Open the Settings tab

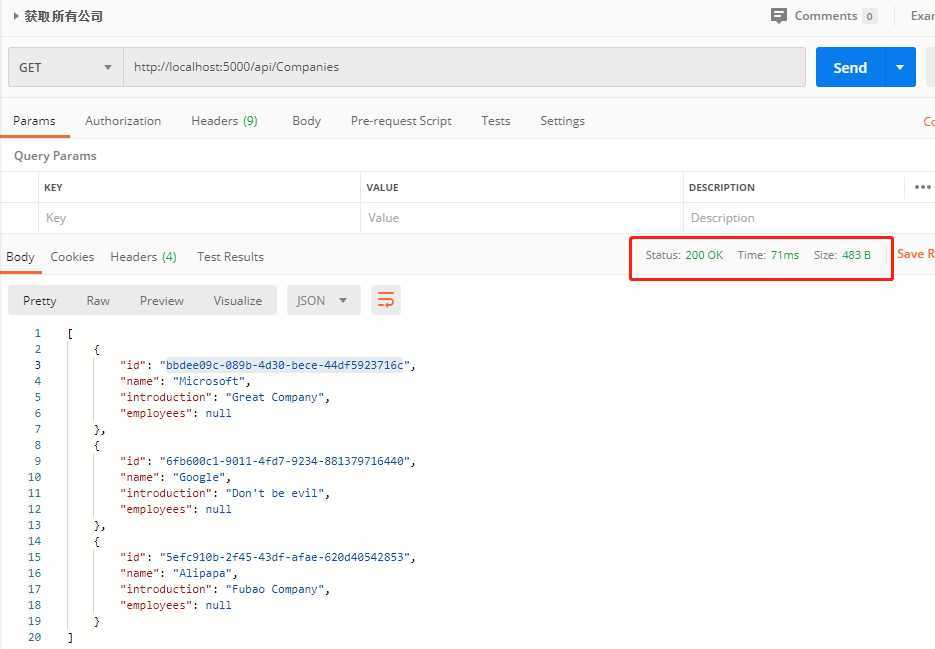(562, 121)
